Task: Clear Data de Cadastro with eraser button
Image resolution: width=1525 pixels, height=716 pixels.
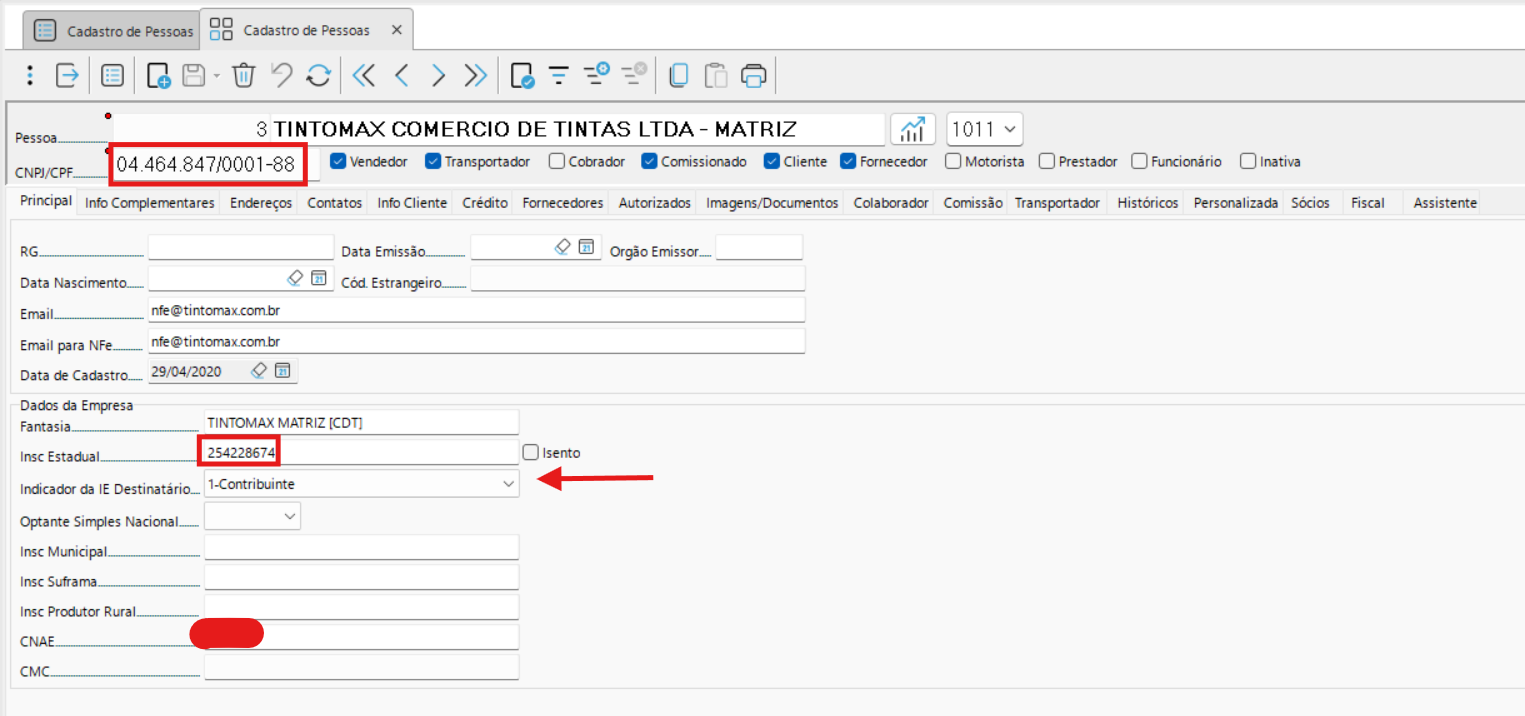Action: [259, 371]
